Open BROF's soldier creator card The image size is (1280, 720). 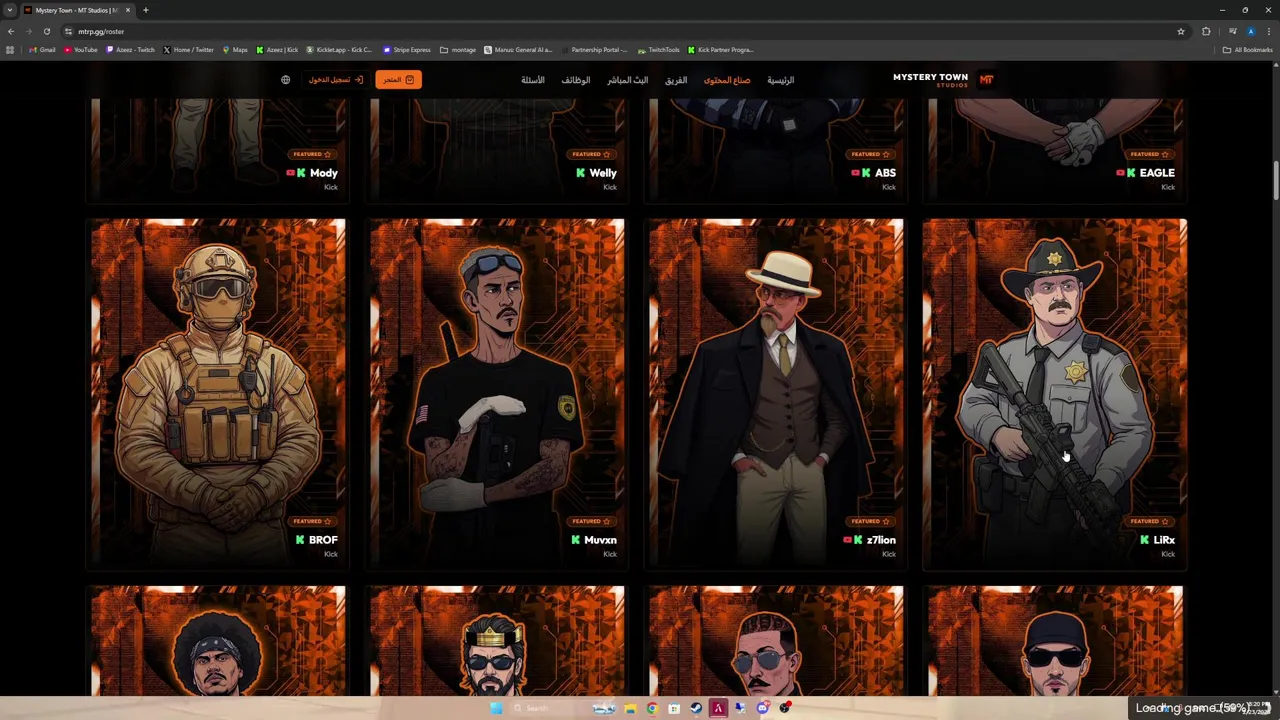[218, 393]
